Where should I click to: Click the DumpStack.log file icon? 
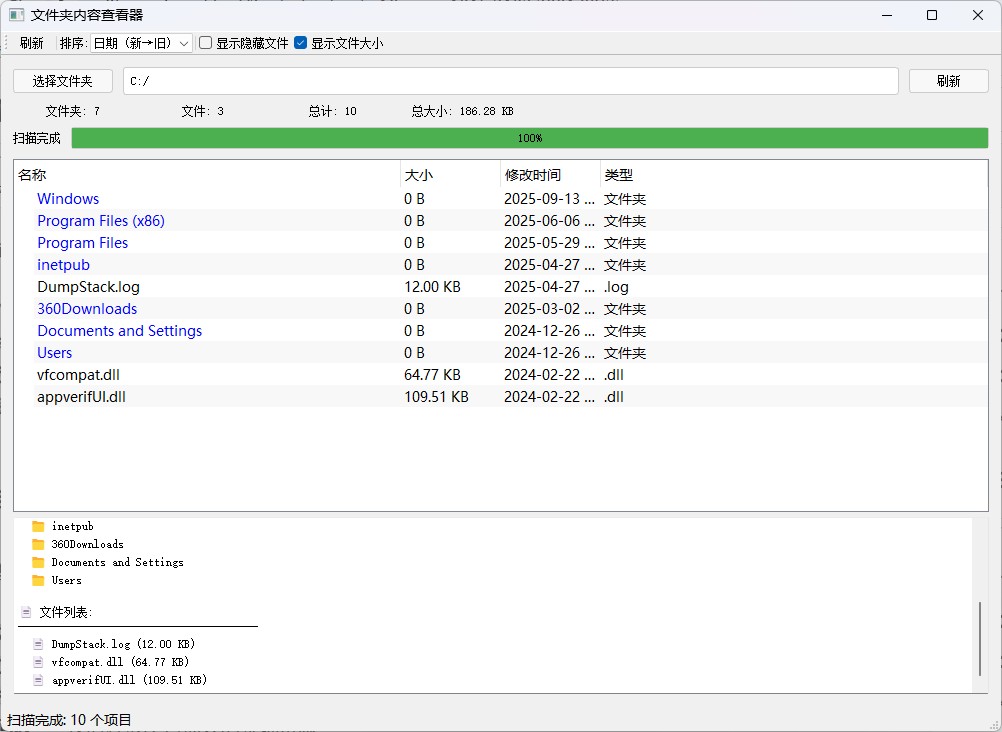pyautogui.click(x=38, y=644)
